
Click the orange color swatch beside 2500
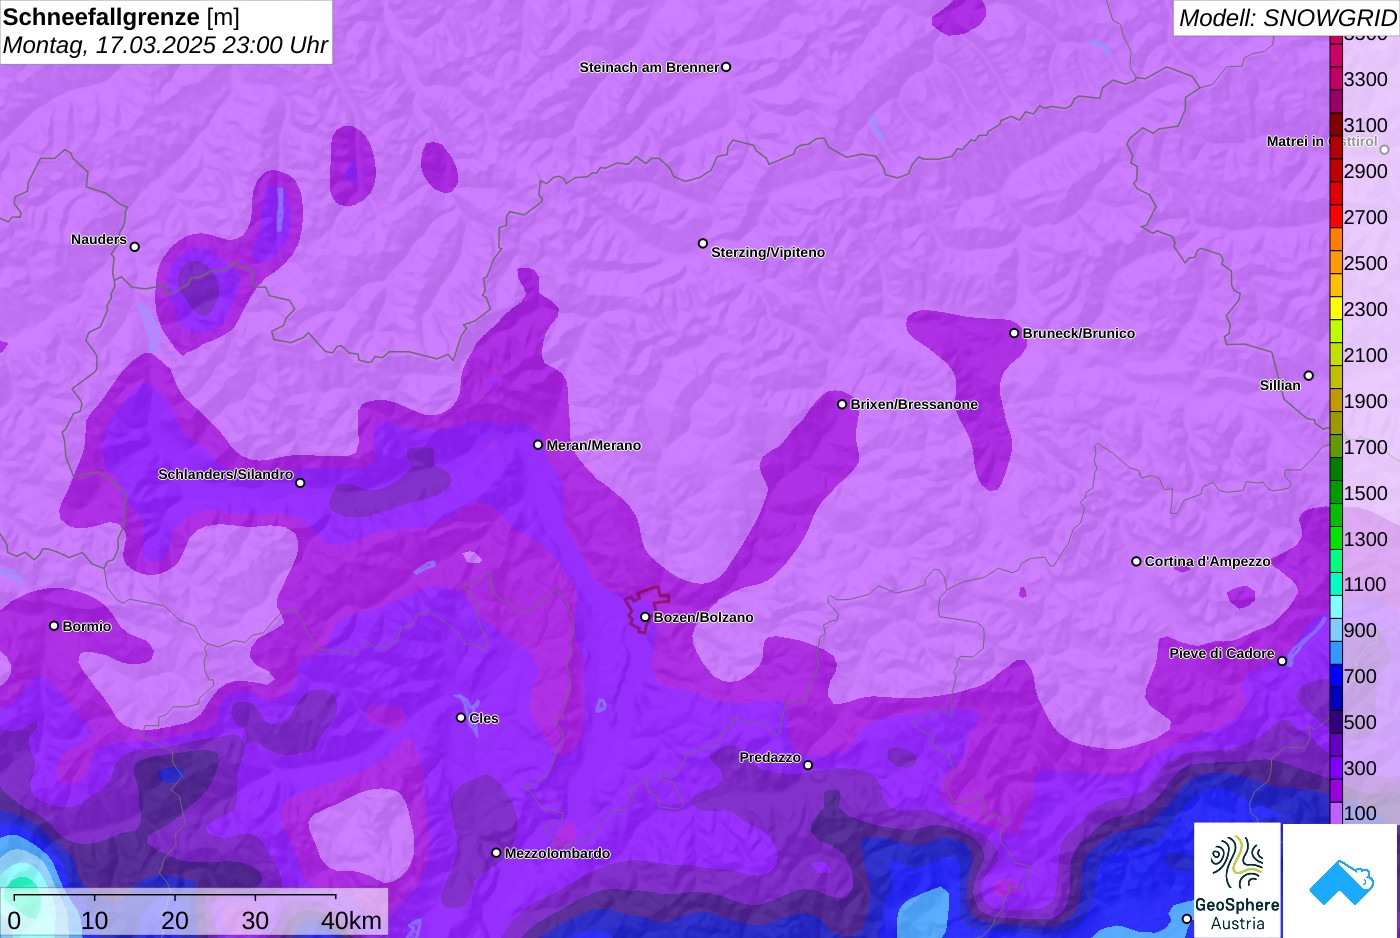click(x=1336, y=263)
